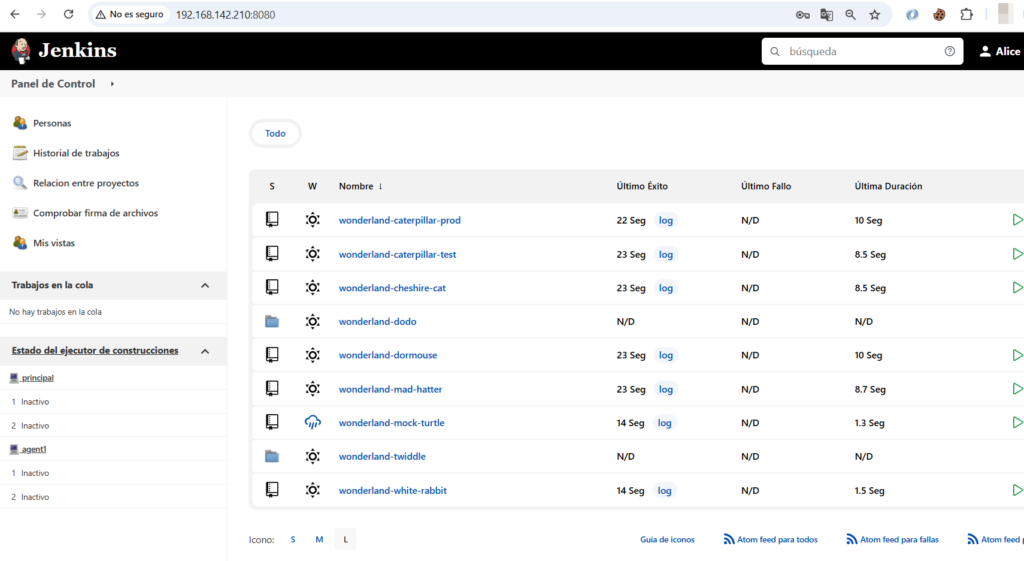1024x561 pixels.
Task: Go back in browser history
Action: point(15,14)
